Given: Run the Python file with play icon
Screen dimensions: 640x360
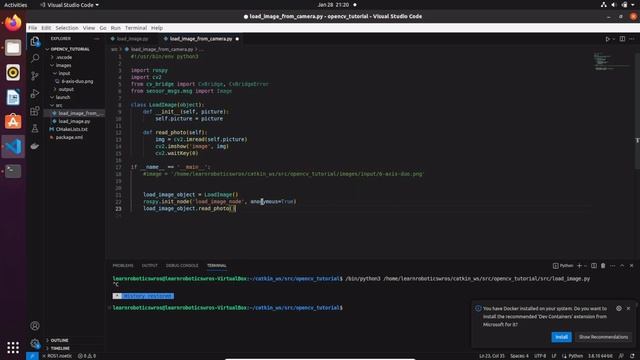Looking at the screenshot, I should point(607,39).
